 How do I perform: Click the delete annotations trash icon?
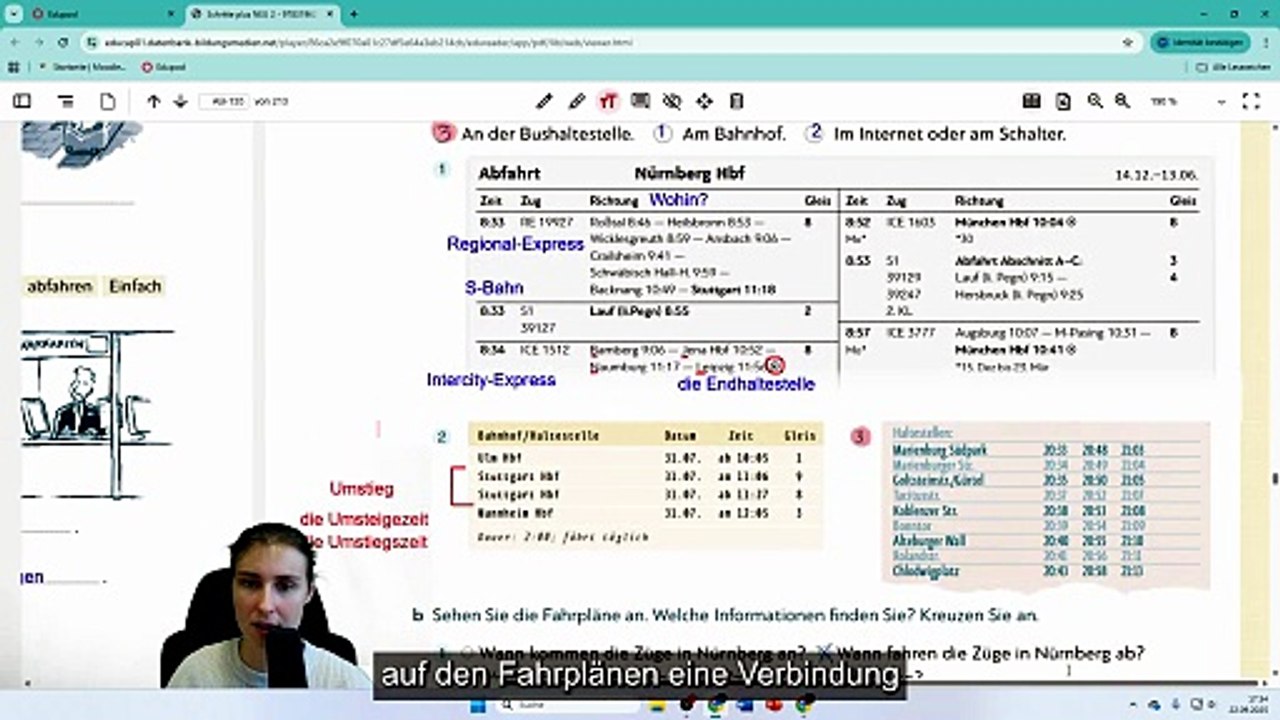click(x=737, y=101)
